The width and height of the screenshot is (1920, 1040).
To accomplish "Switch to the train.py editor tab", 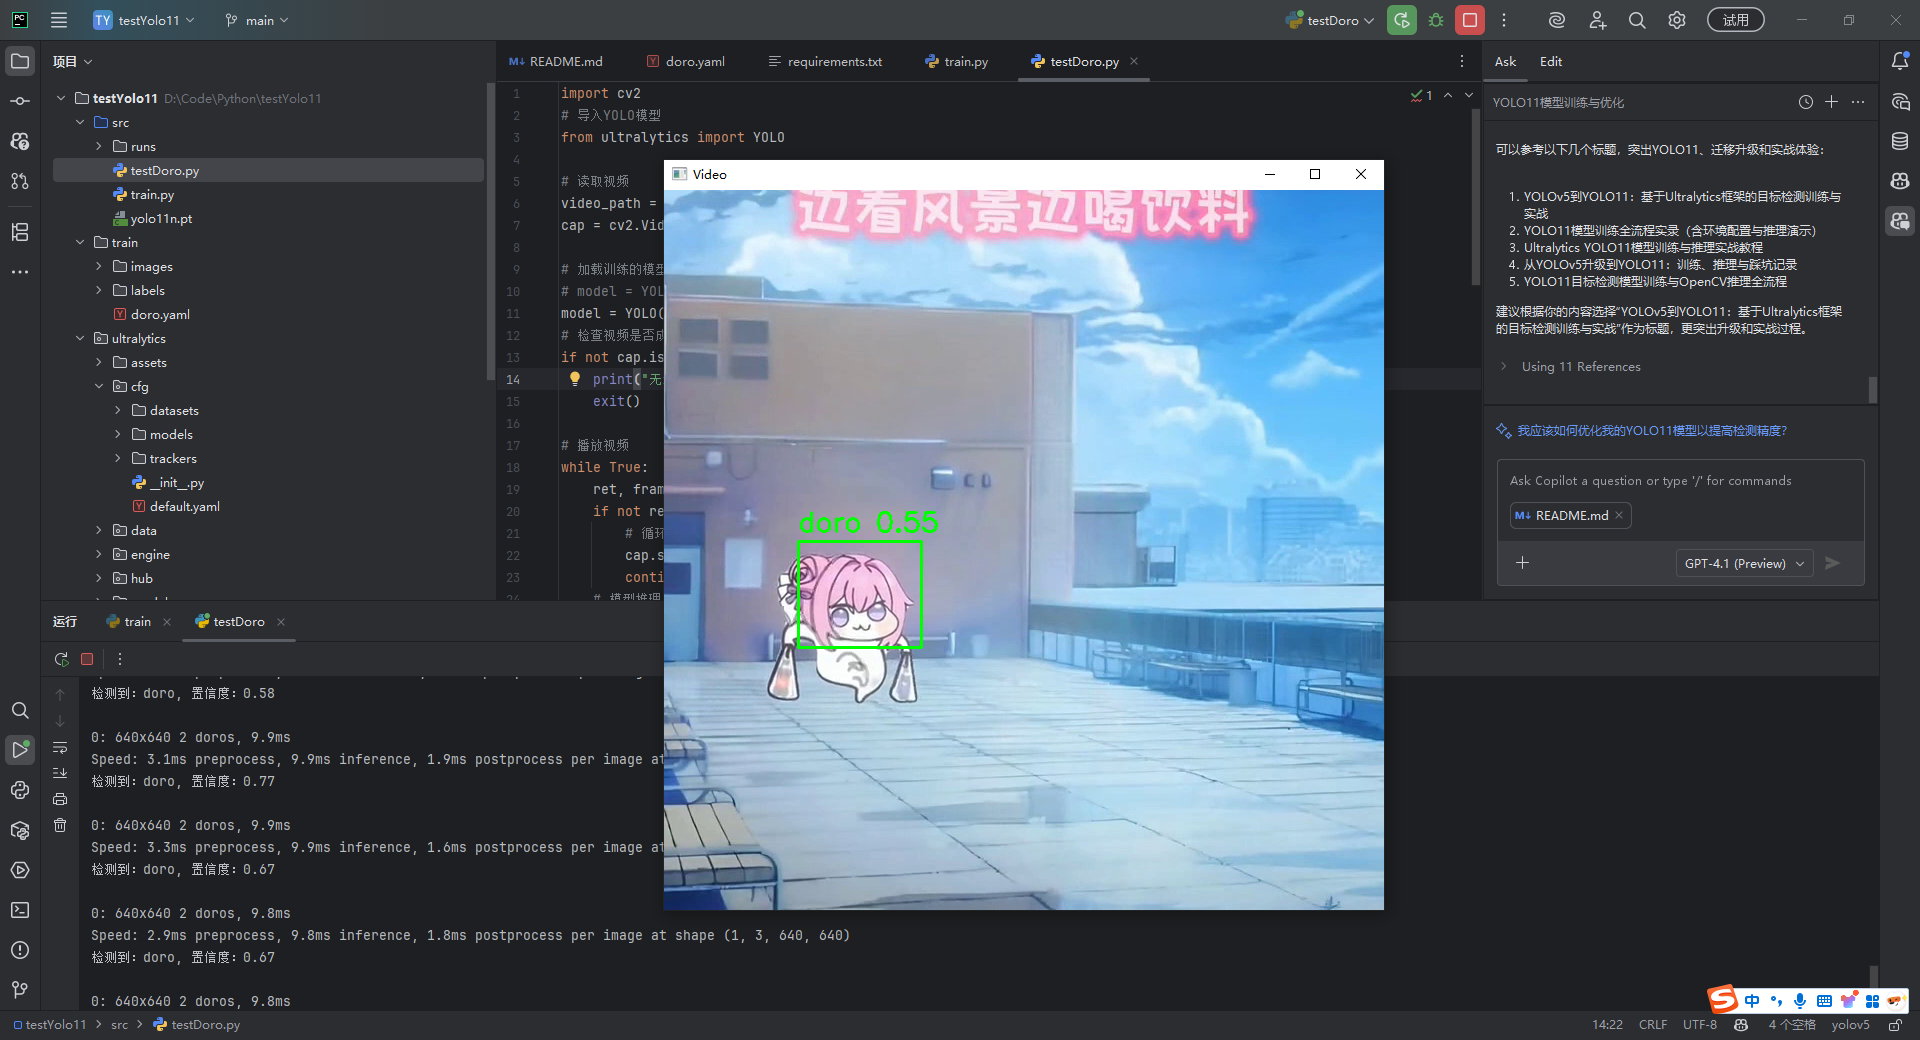I will pyautogui.click(x=957, y=61).
